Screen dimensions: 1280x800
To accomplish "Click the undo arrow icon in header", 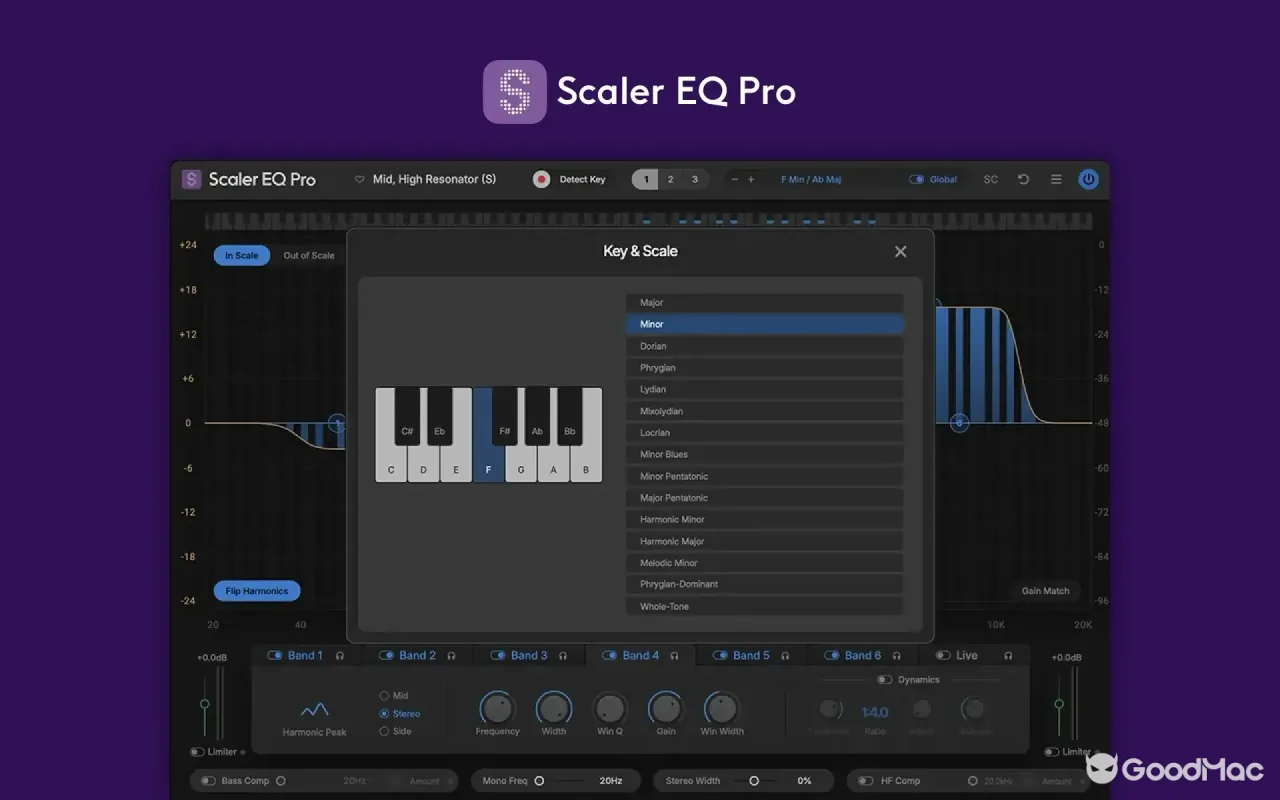I will [1023, 180].
